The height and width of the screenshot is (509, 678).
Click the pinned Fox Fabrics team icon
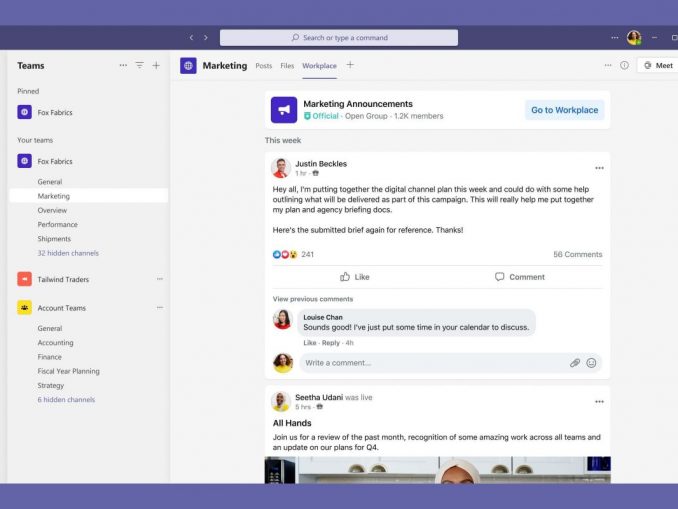coord(25,112)
